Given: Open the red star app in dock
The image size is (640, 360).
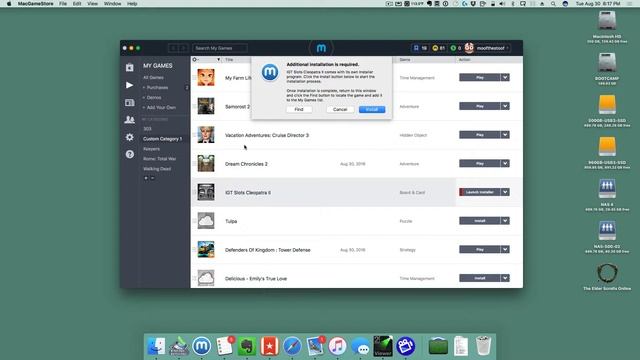Looking at the screenshot, I should 269,346.
